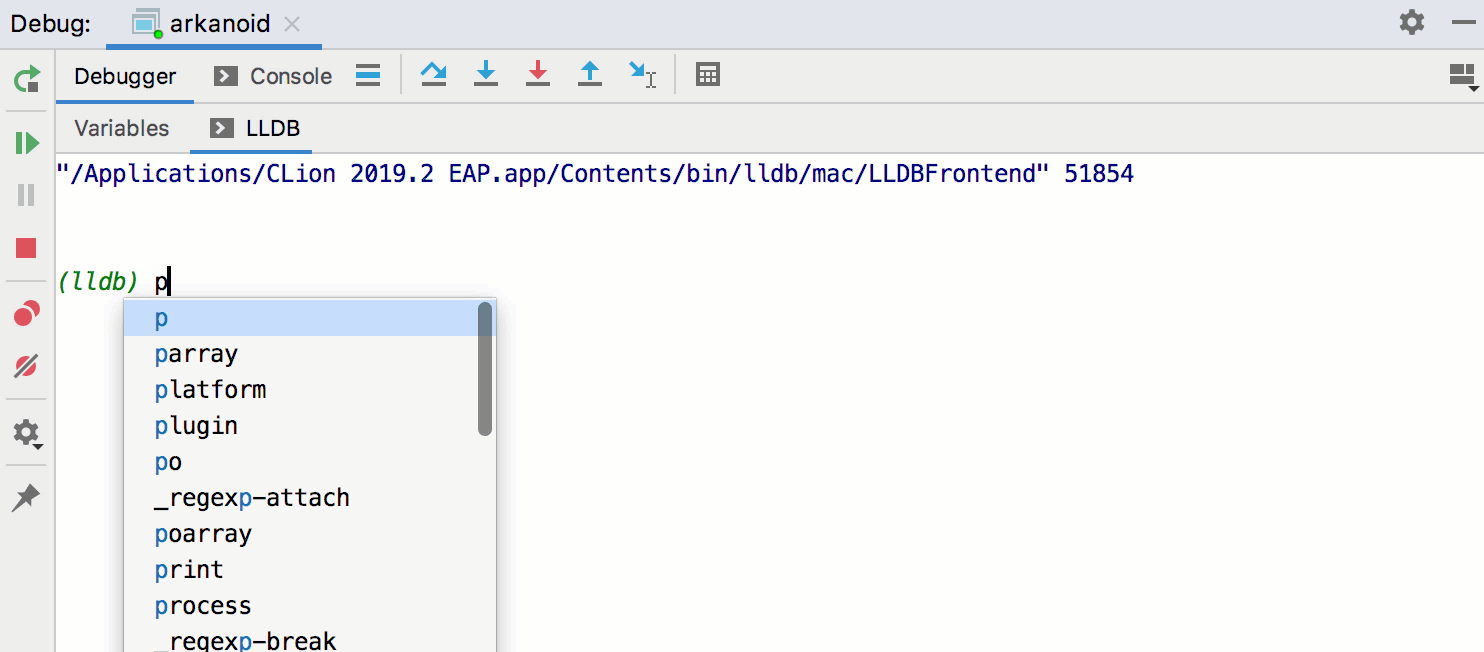
Task: Select 'parray' from the completion popup
Action: 196,353
